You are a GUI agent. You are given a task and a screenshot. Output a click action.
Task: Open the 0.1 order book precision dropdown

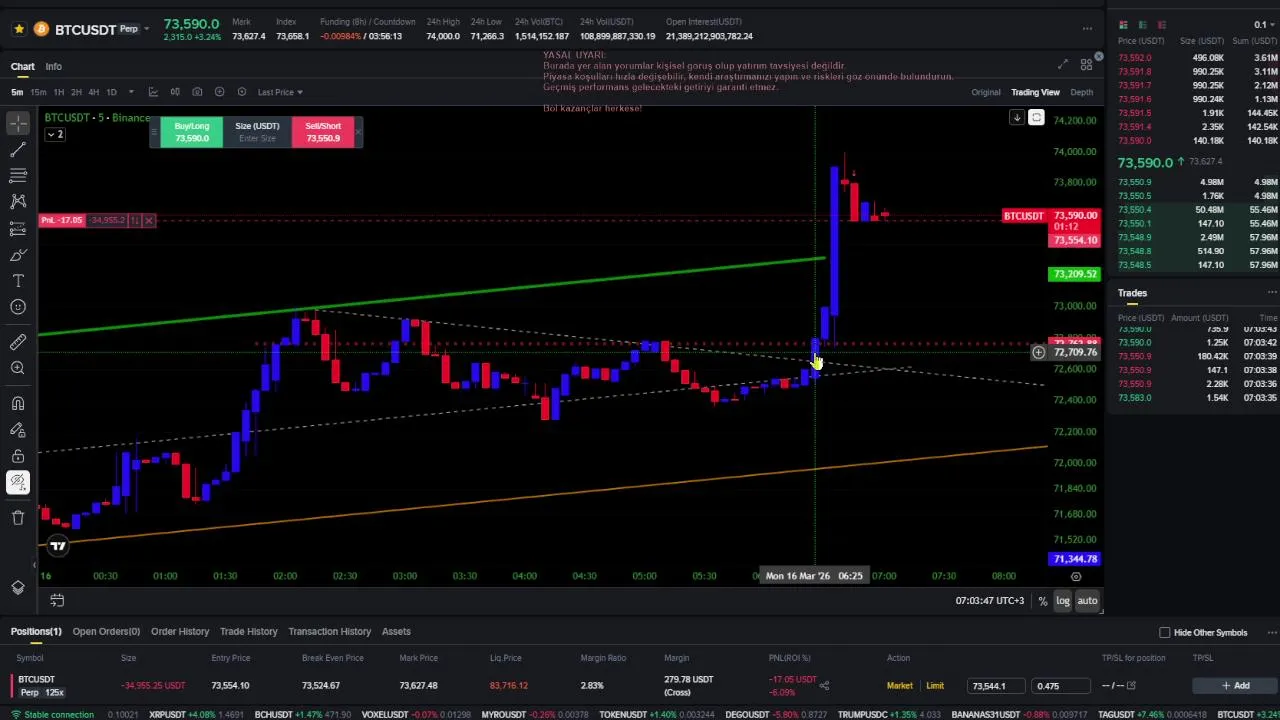[x=1264, y=25]
